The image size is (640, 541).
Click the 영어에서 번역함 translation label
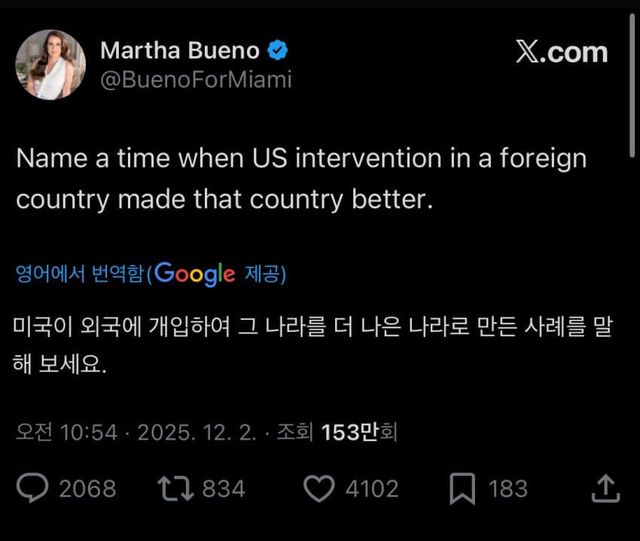coord(79,274)
